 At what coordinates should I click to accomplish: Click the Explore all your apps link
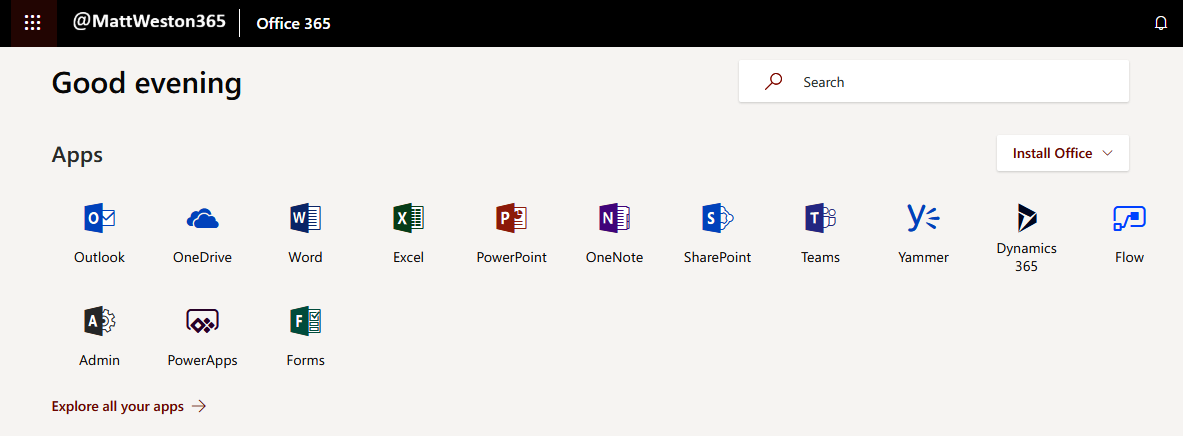click(x=128, y=406)
